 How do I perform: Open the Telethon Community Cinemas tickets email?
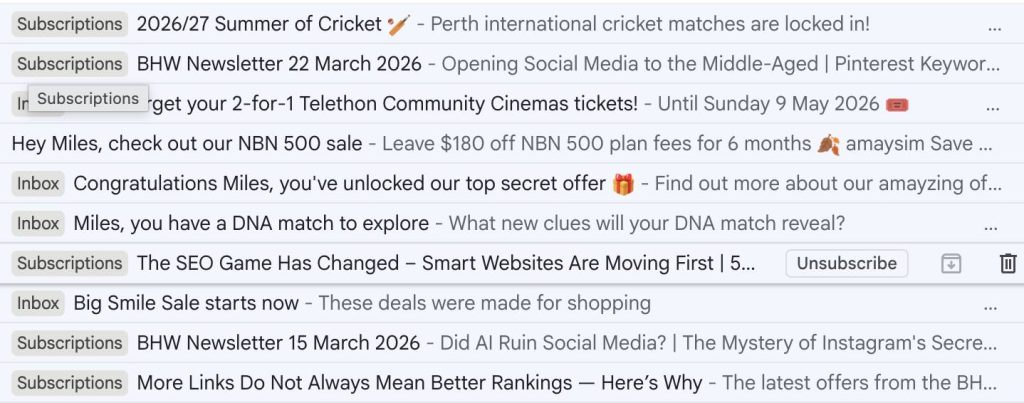coord(500,104)
